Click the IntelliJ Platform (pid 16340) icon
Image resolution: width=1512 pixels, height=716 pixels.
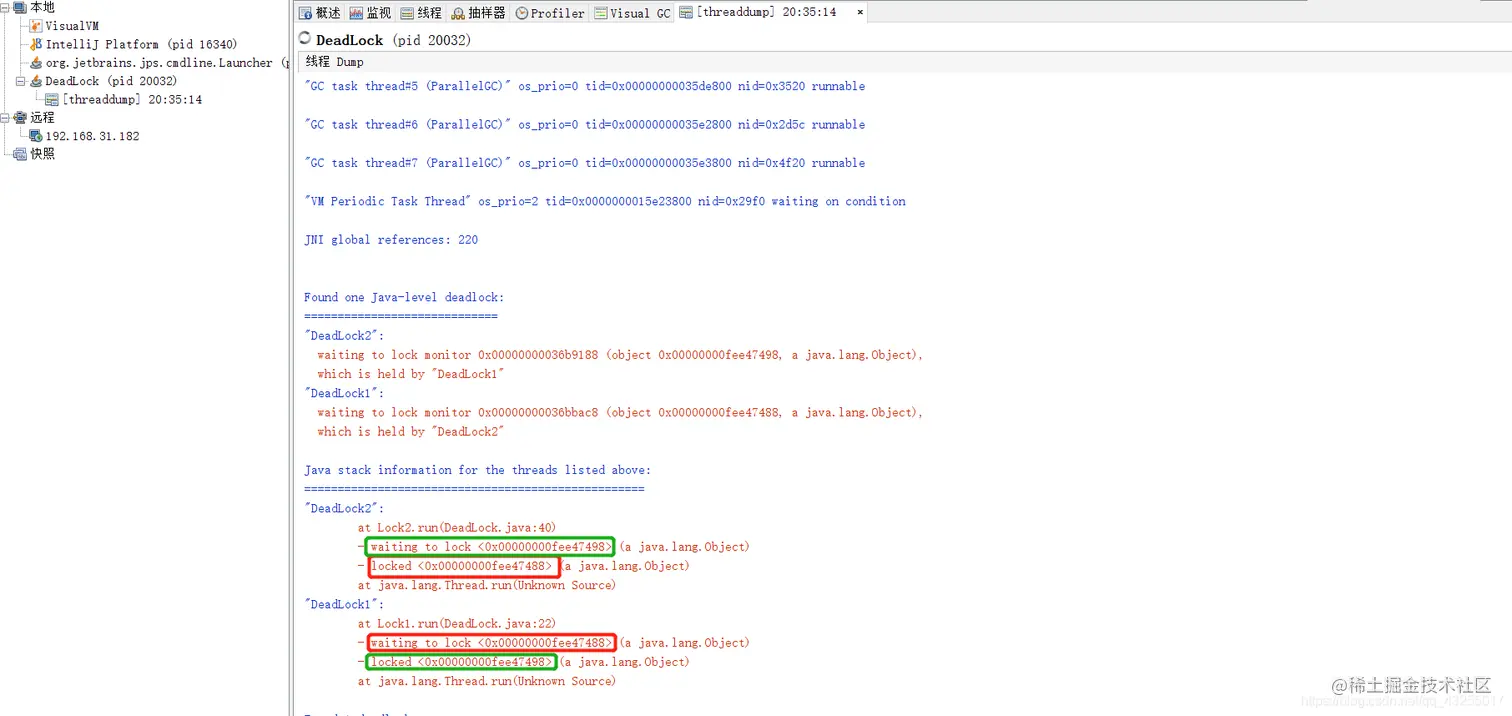36,44
